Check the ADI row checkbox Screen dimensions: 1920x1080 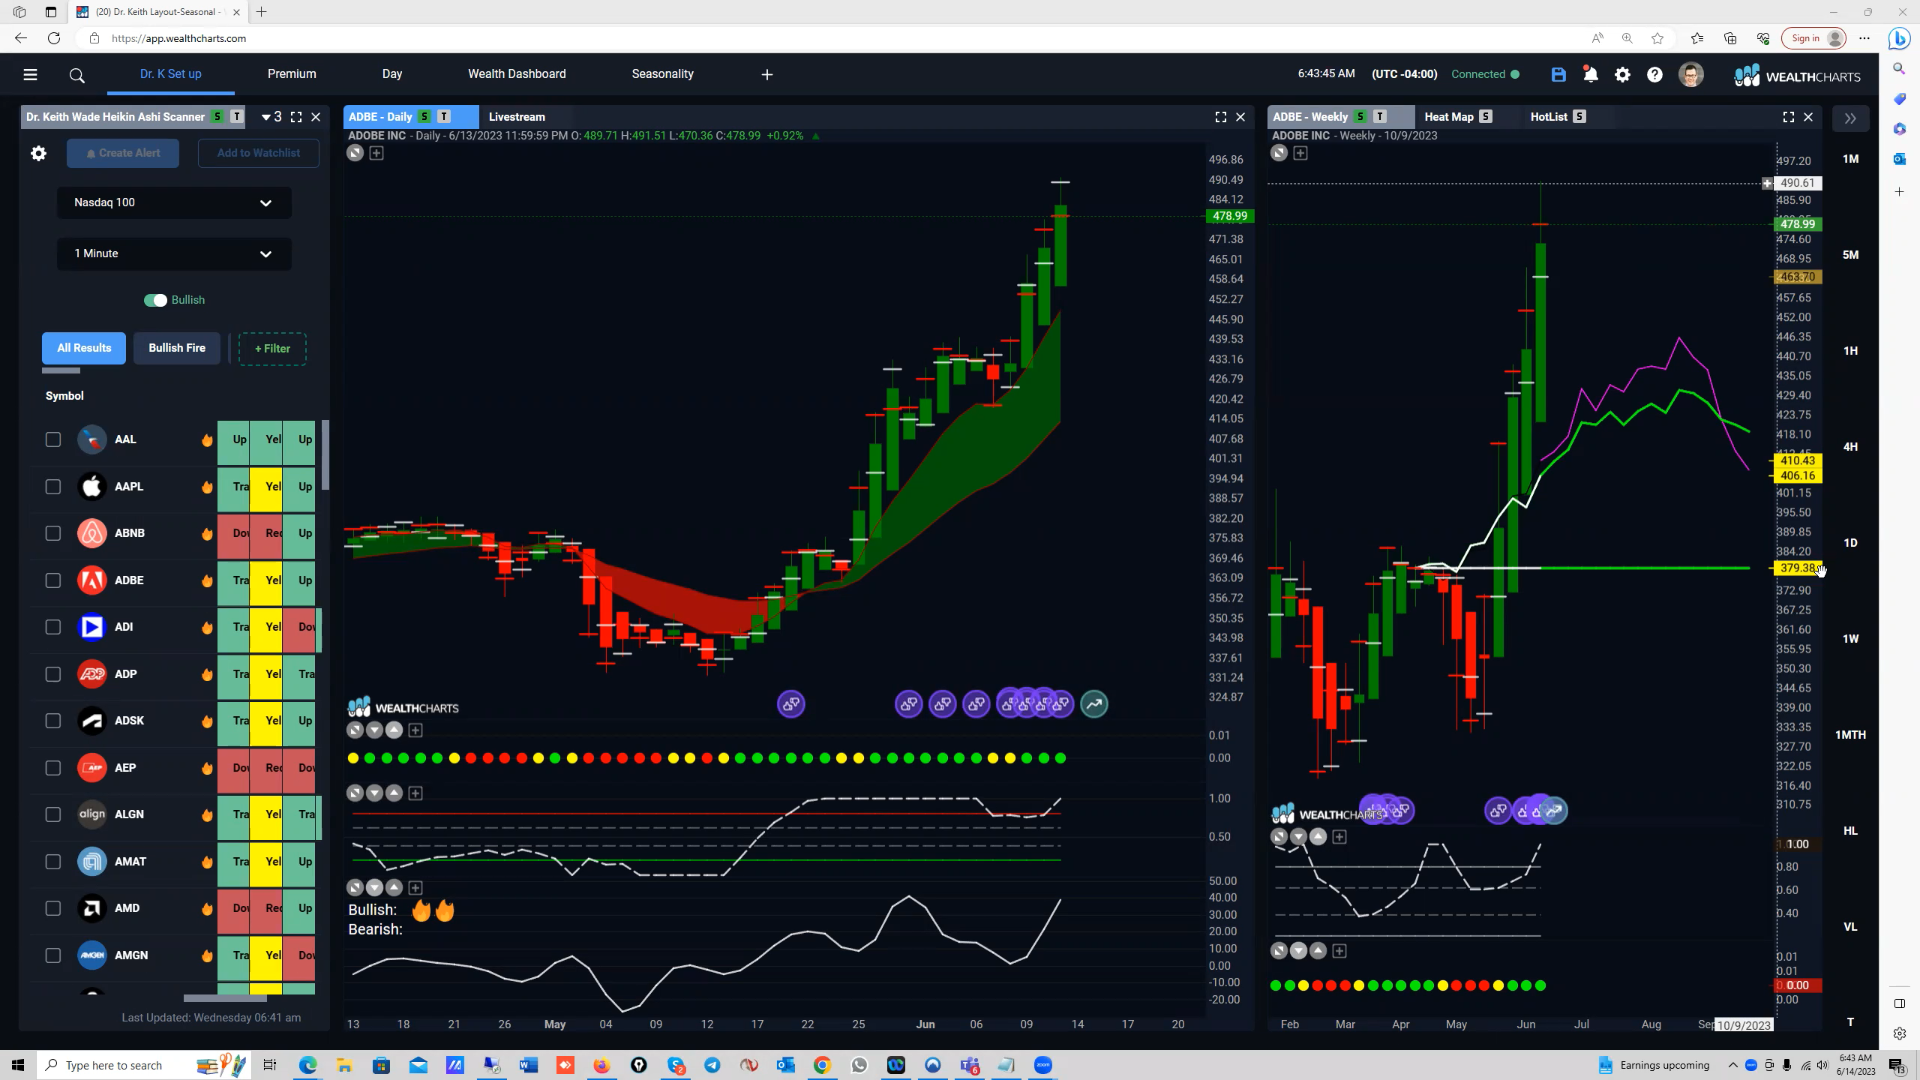[x=53, y=627]
